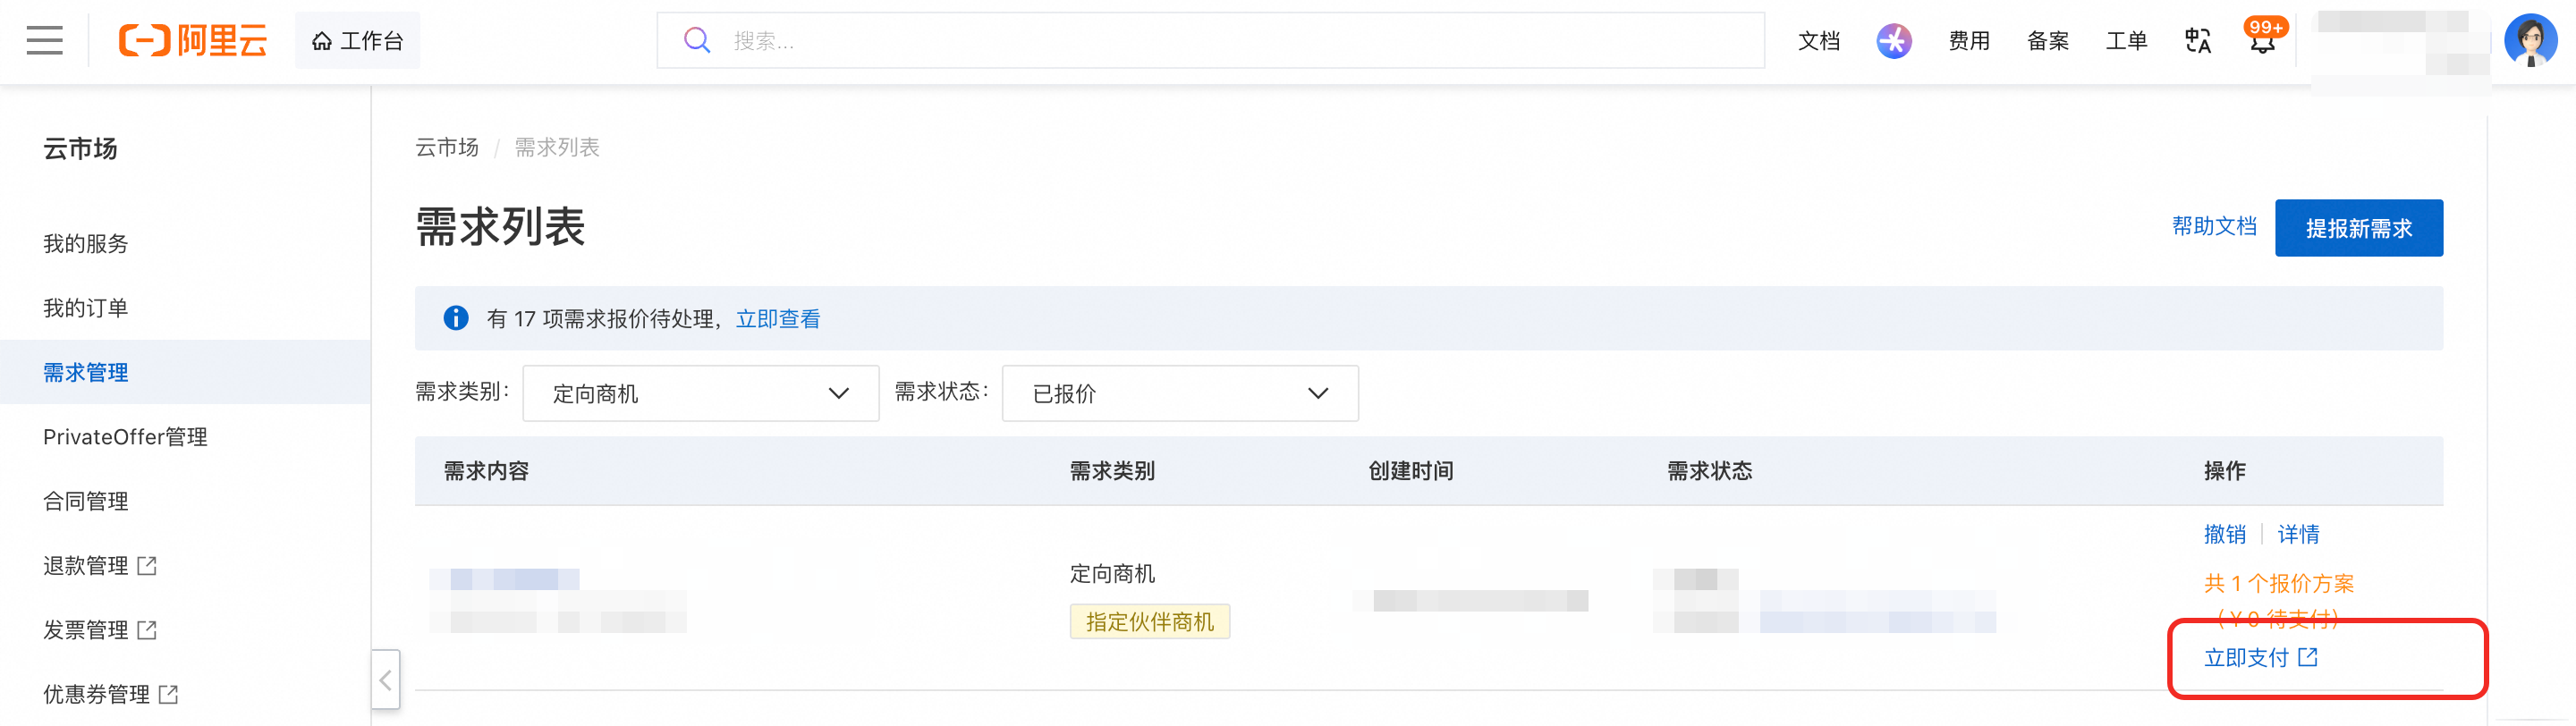Select 我的订单 in the sidebar

tap(86, 308)
